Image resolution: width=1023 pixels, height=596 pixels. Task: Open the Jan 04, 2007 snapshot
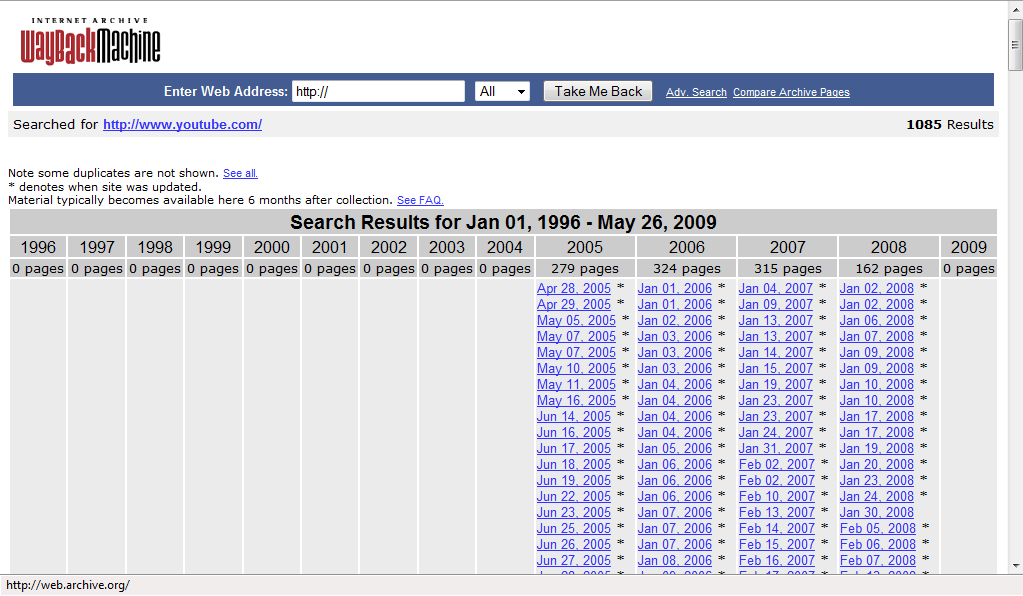coord(776,288)
